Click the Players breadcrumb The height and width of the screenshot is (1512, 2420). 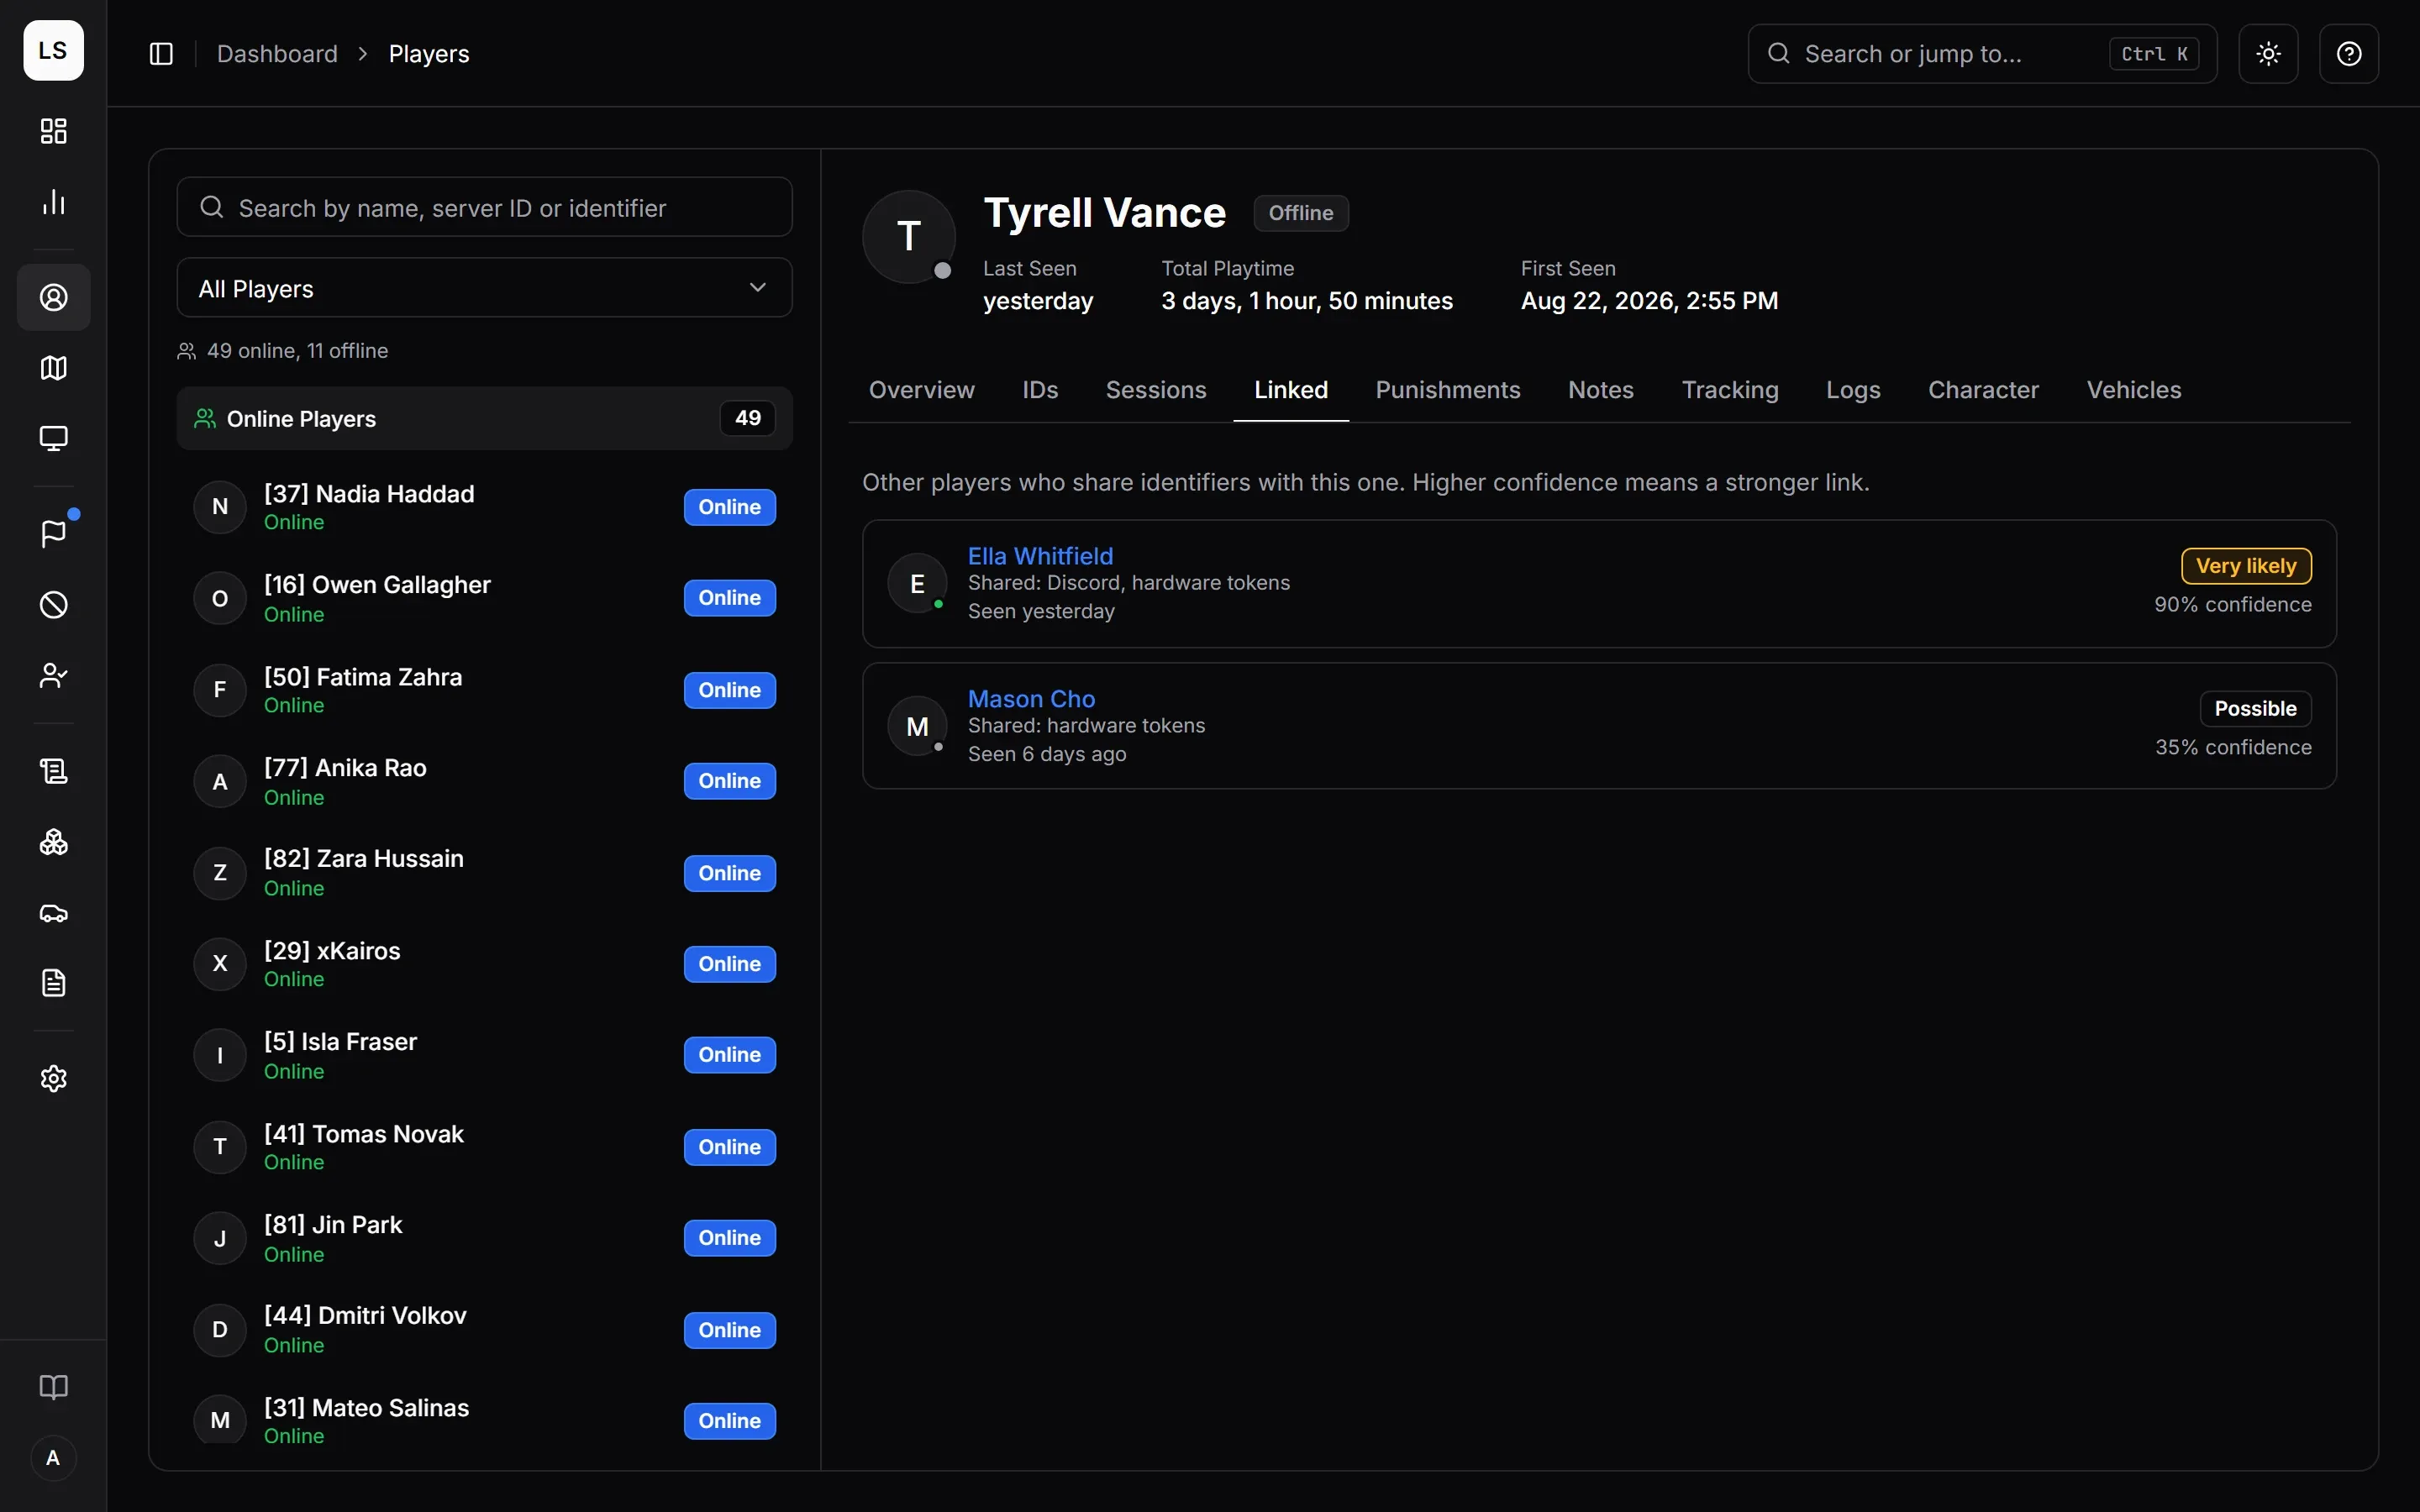(429, 54)
